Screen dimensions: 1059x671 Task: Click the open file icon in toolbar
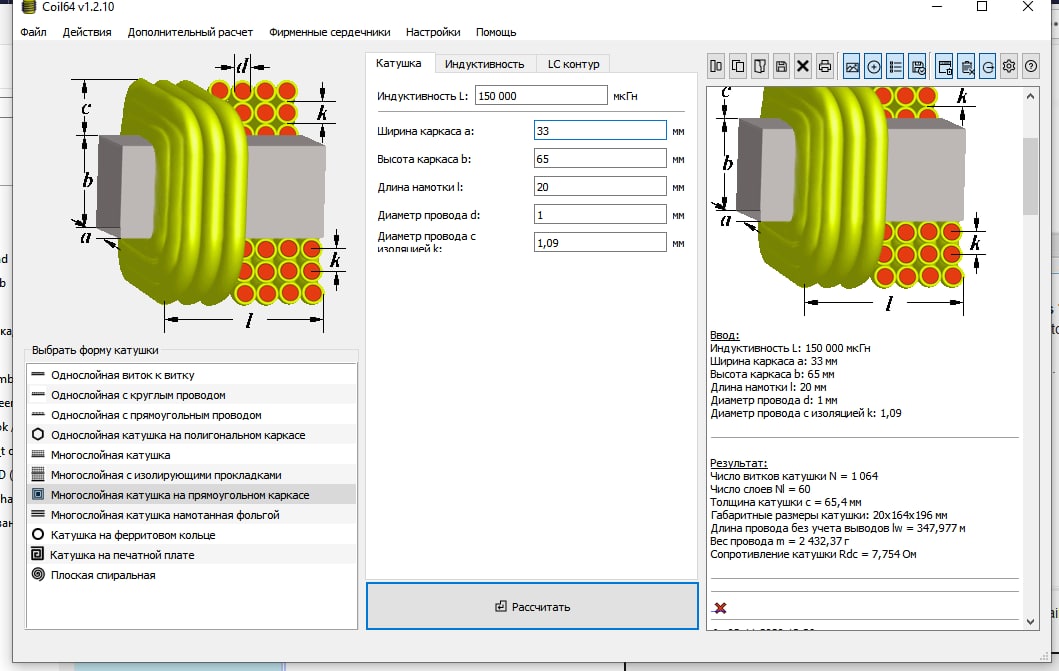pos(760,66)
